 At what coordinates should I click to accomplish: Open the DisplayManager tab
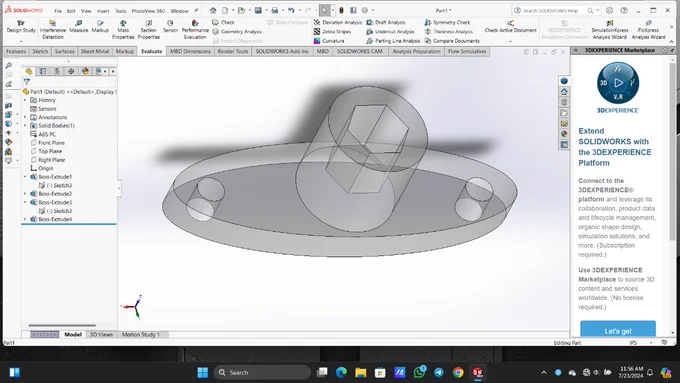(85, 71)
